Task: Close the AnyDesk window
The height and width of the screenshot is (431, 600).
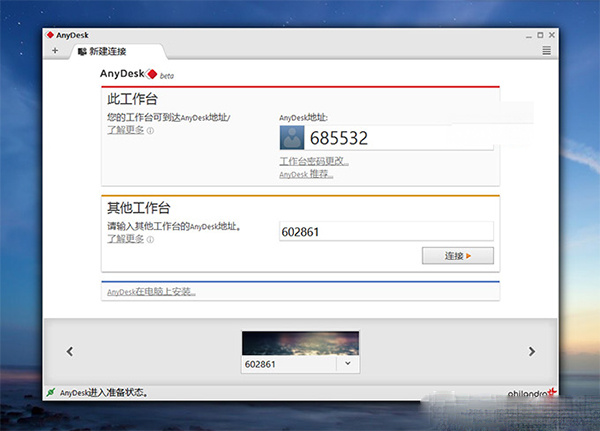Action: [551, 35]
